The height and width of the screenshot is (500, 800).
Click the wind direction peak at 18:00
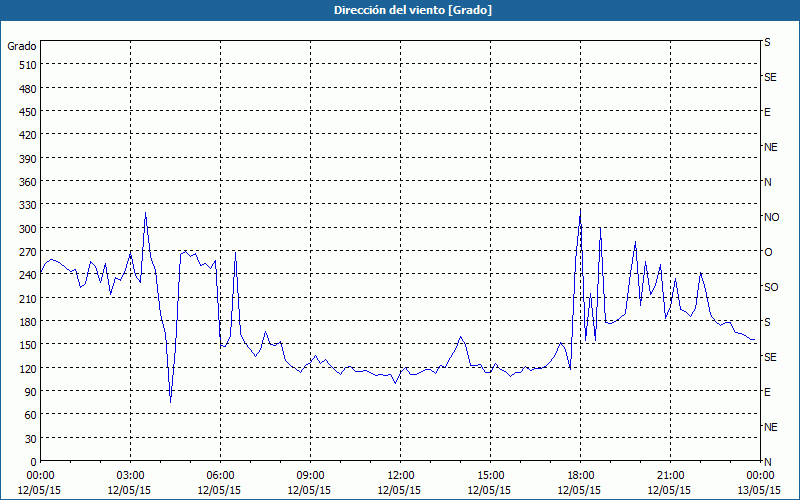pyautogui.click(x=580, y=210)
